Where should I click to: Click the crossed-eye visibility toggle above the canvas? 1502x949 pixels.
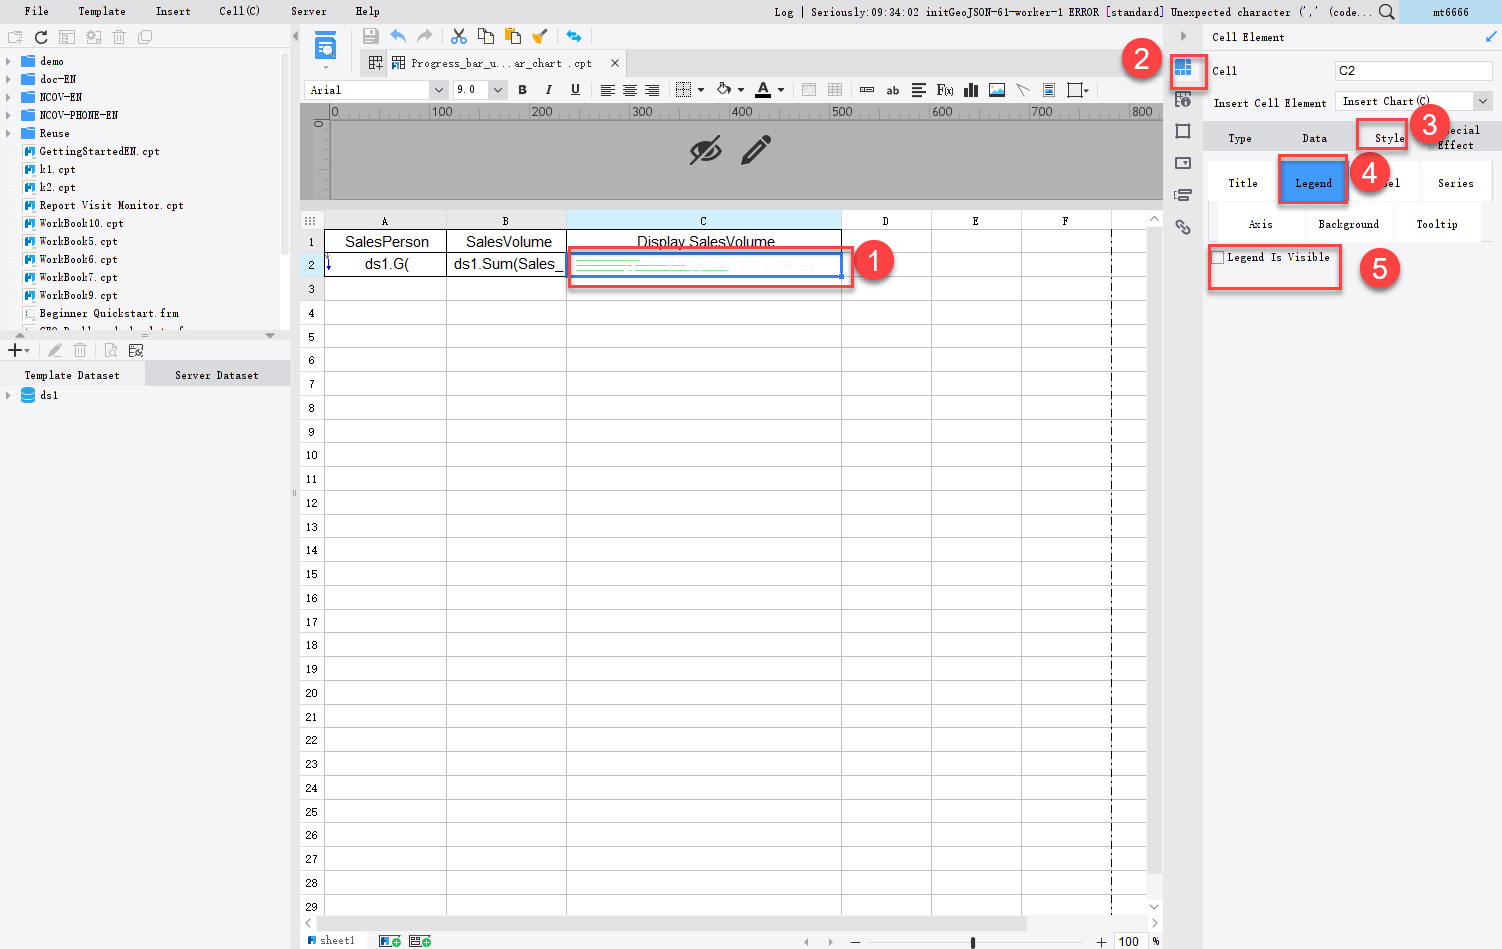click(x=705, y=150)
